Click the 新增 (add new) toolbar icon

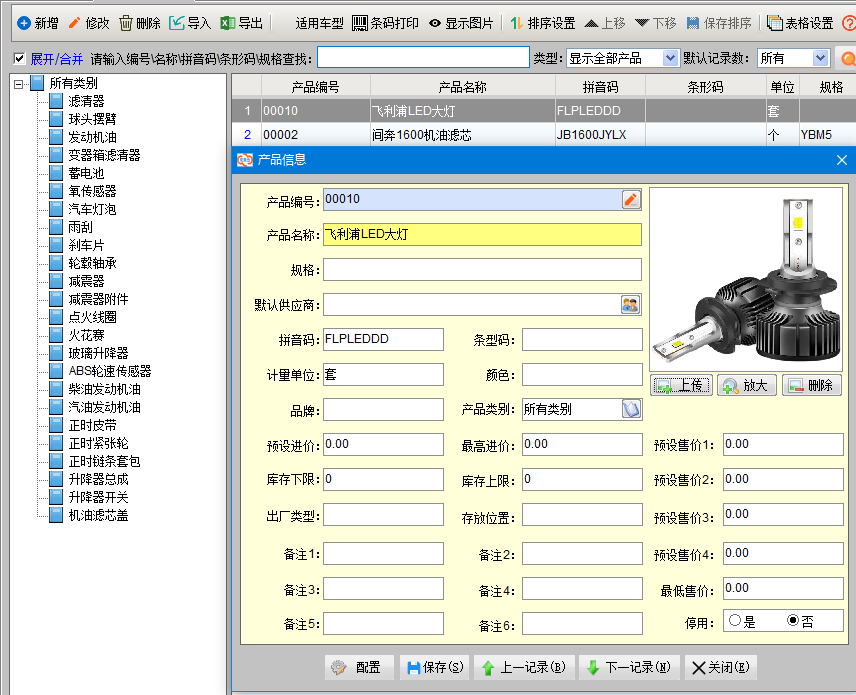tap(23, 23)
